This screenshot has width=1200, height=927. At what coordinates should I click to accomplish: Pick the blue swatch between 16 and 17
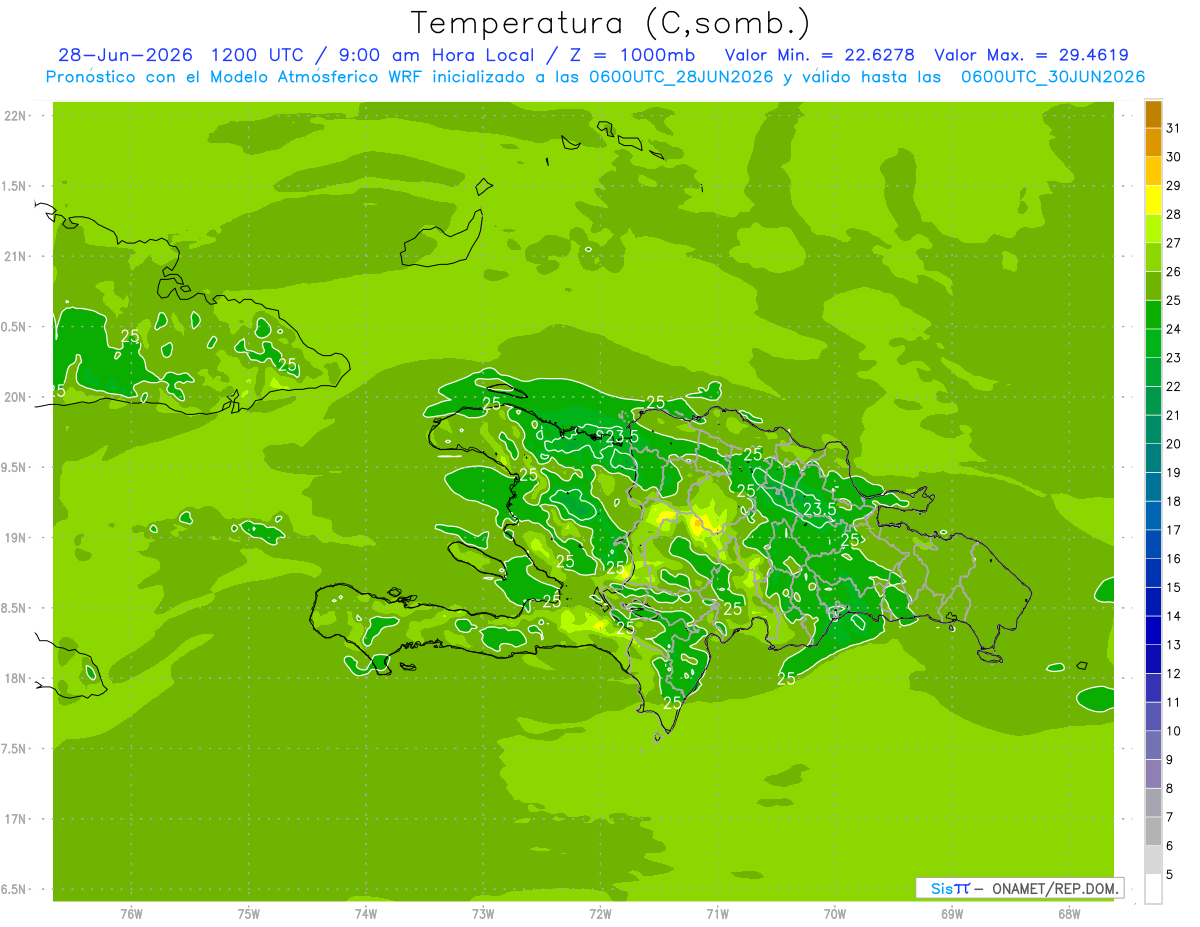pyautogui.click(x=1153, y=544)
